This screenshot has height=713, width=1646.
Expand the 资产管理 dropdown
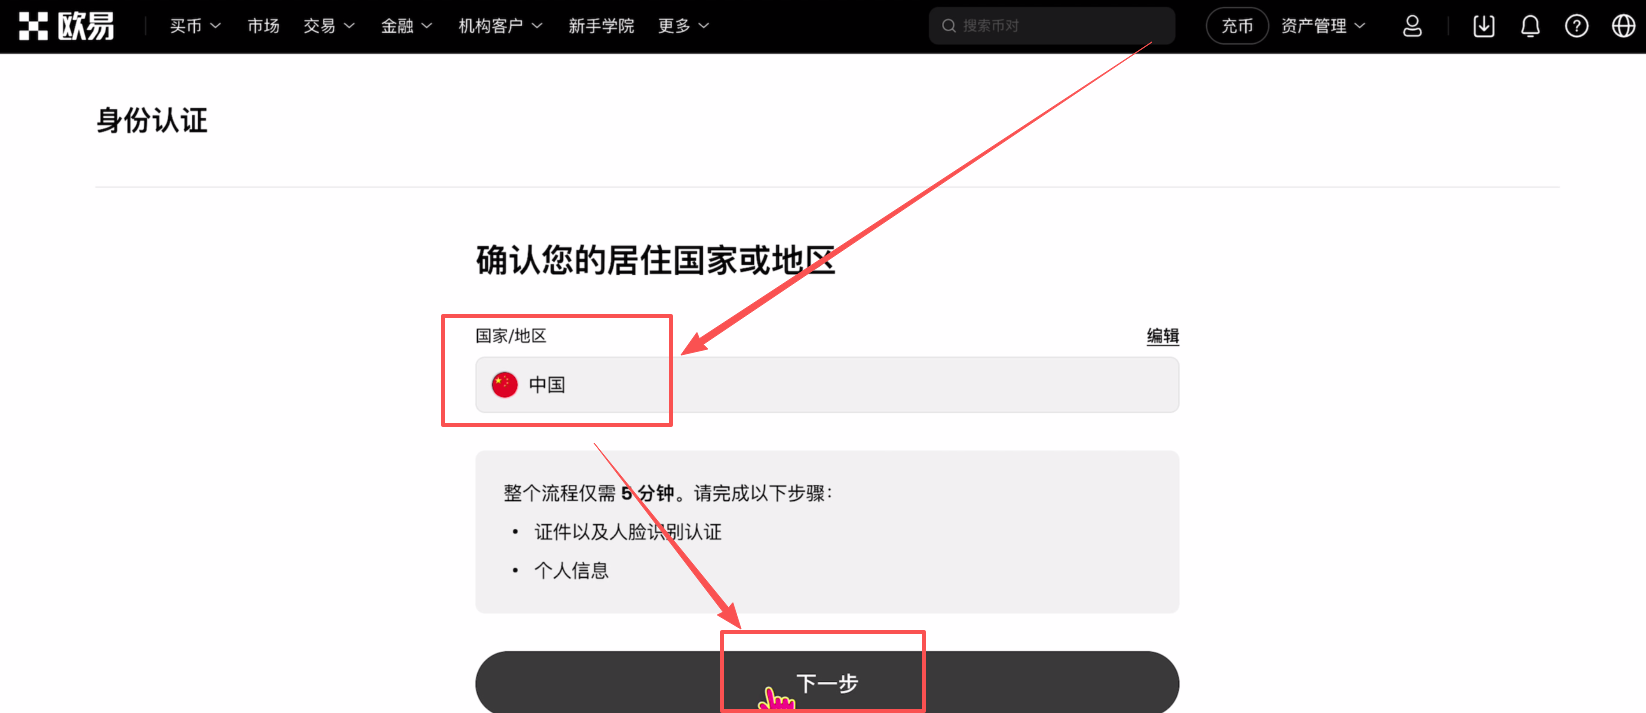click(1323, 26)
